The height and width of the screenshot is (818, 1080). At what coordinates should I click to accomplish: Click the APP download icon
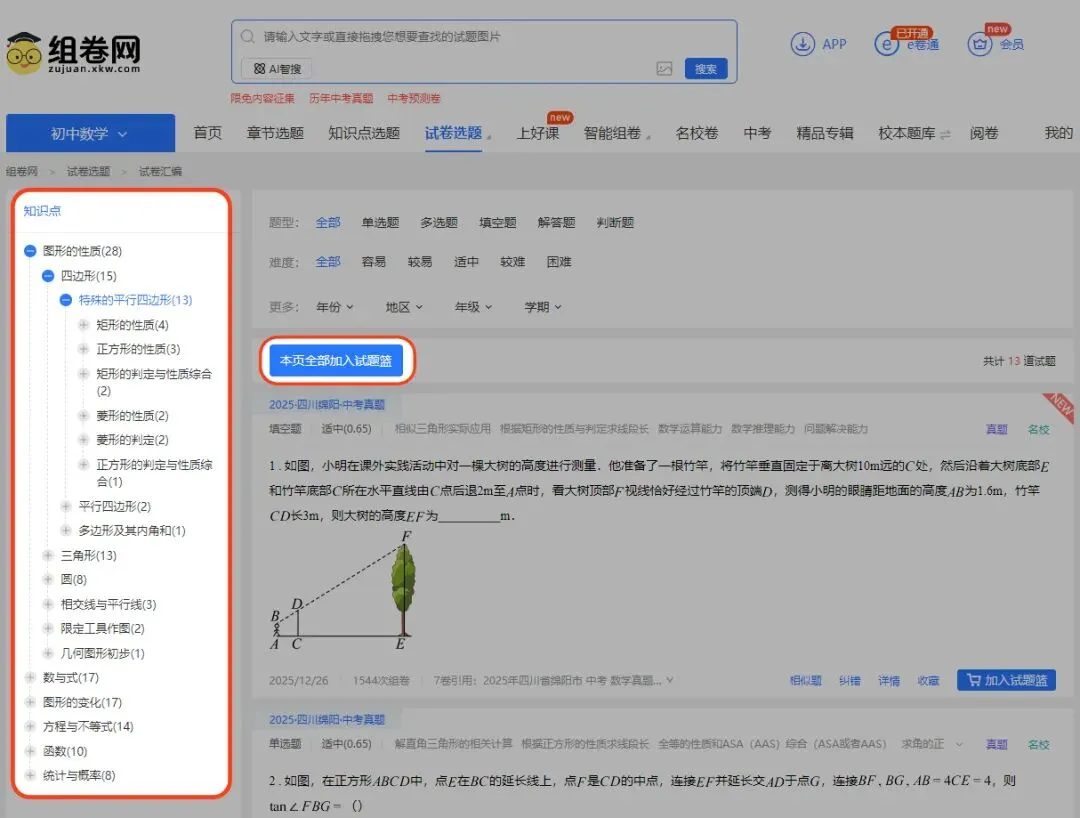pos(802,44)
